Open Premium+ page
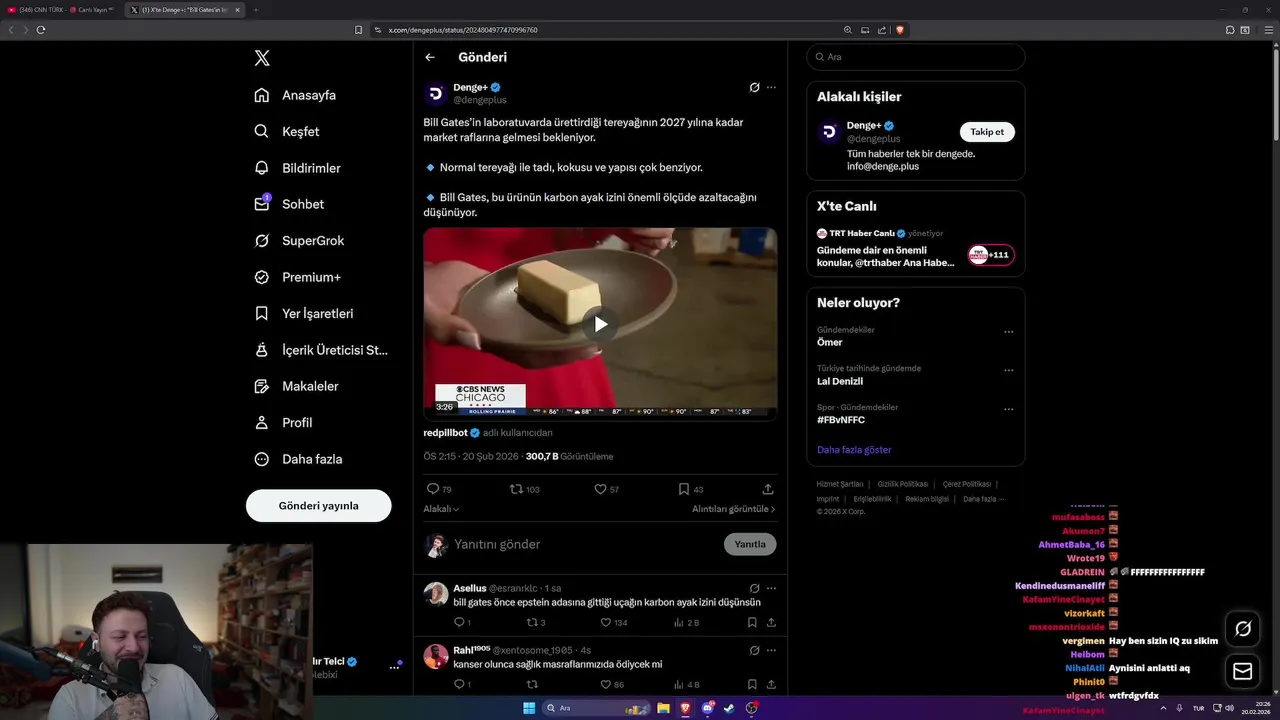Image resolution: width=1280 pixels, height=720 pixels. 297,277
